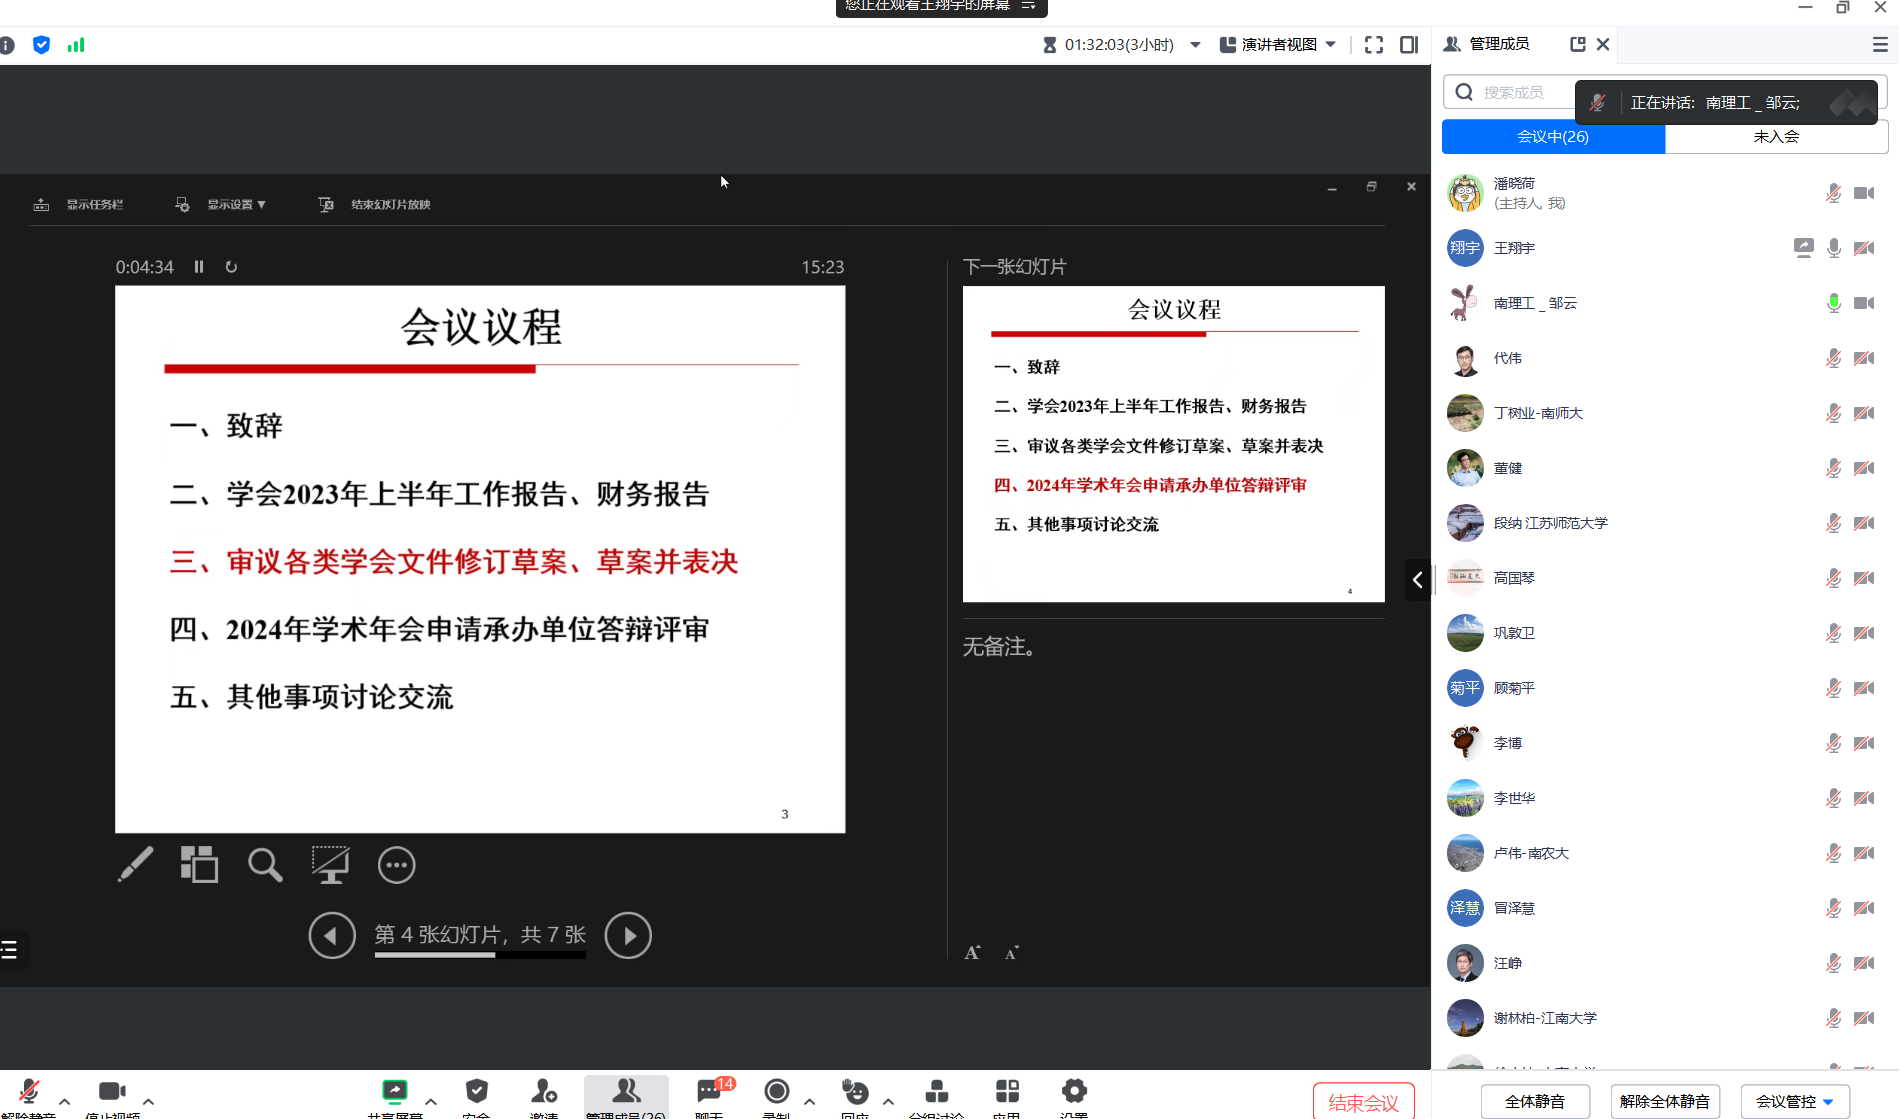
Task: Collapse members panel with left chevron
Action: (1418, 580)
